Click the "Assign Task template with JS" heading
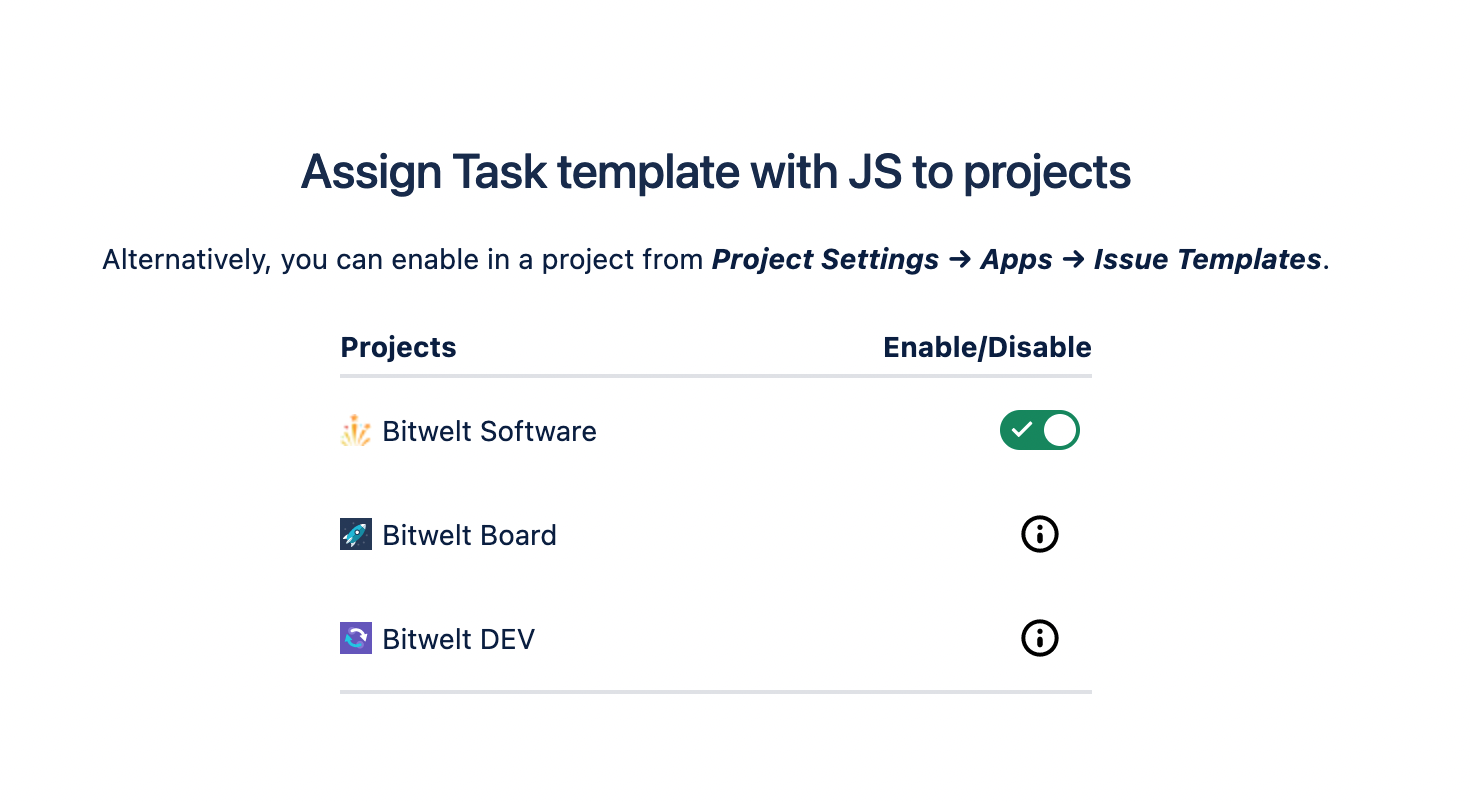 pyautogui.click(x=715, y=172)
